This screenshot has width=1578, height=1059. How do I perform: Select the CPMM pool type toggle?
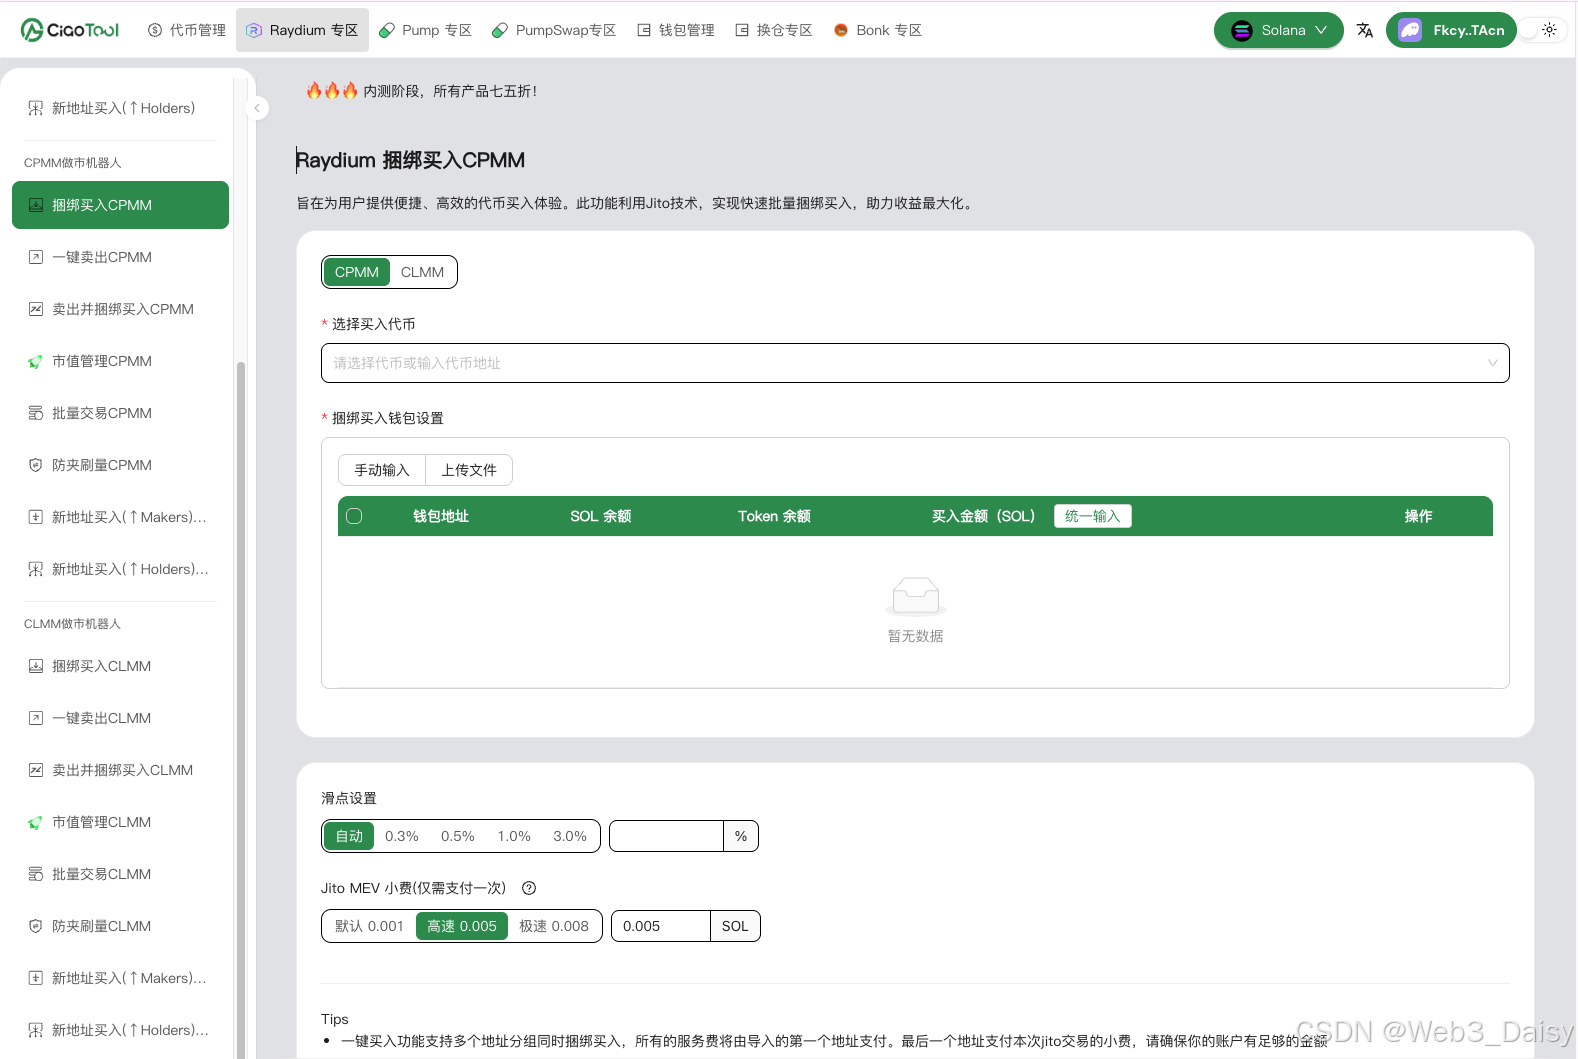[x=357, y=272]
